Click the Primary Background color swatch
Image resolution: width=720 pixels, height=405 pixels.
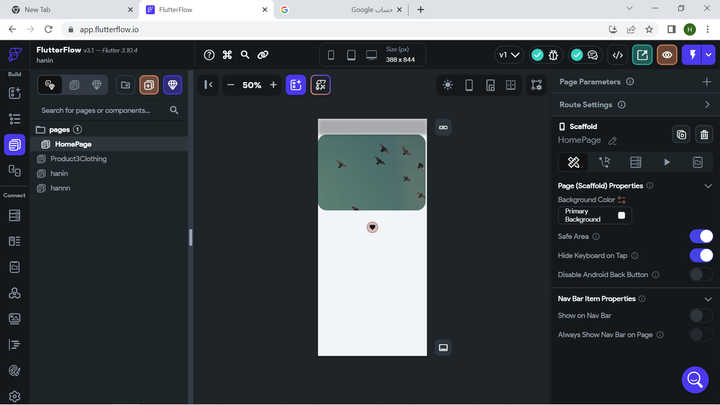click(621, 215)
